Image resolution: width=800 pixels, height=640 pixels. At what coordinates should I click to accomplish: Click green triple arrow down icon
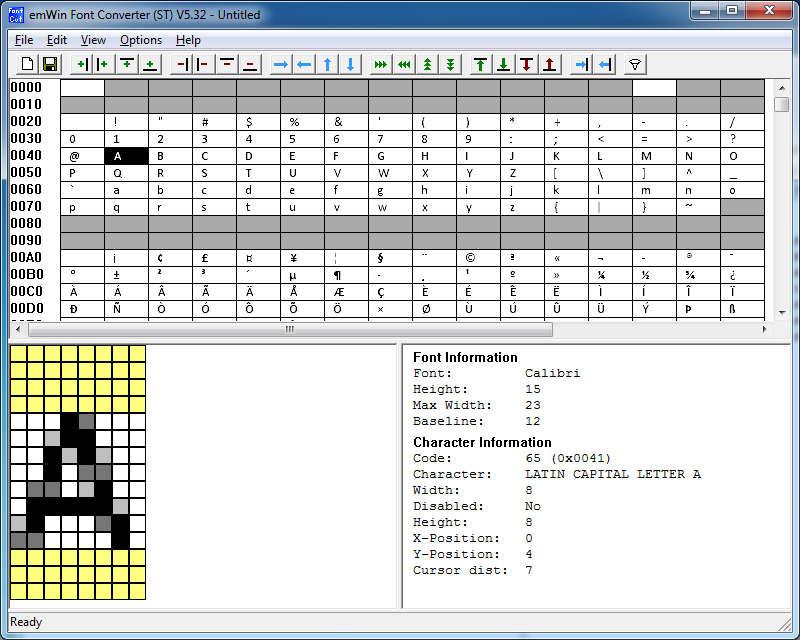click(x=450, y=64)
